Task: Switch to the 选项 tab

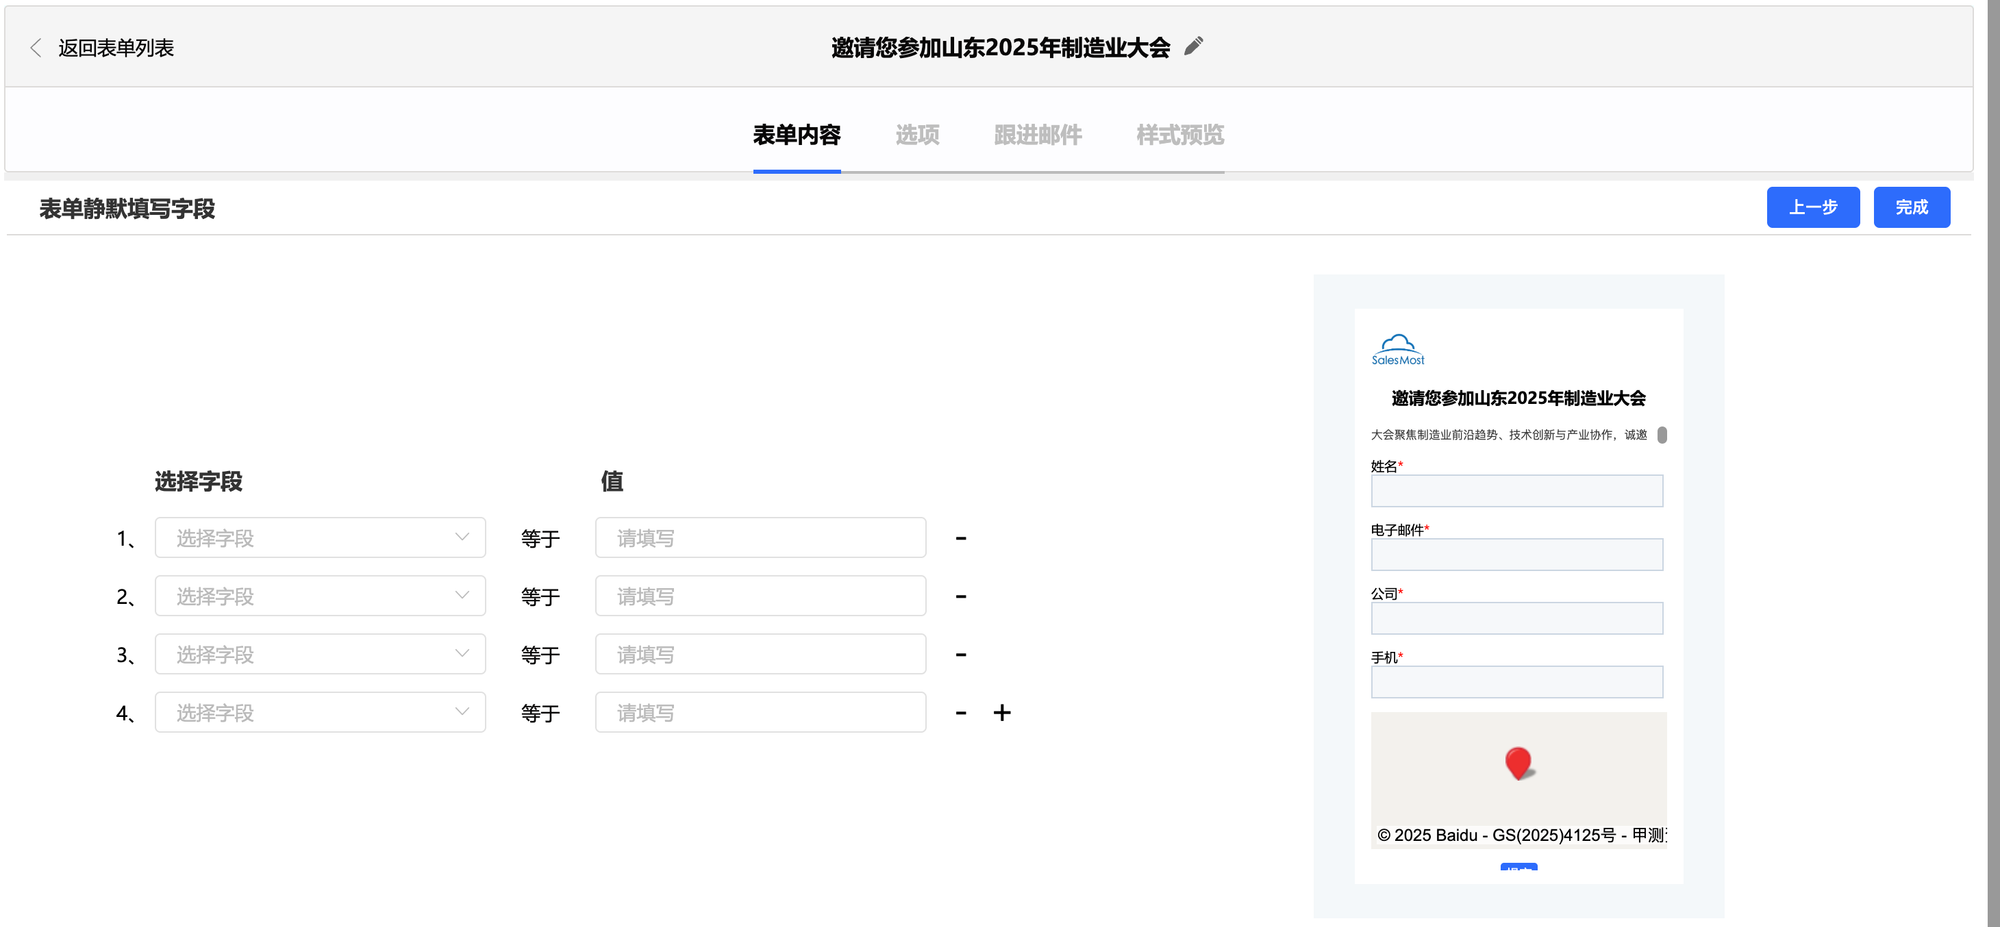Action: (917, 135)
